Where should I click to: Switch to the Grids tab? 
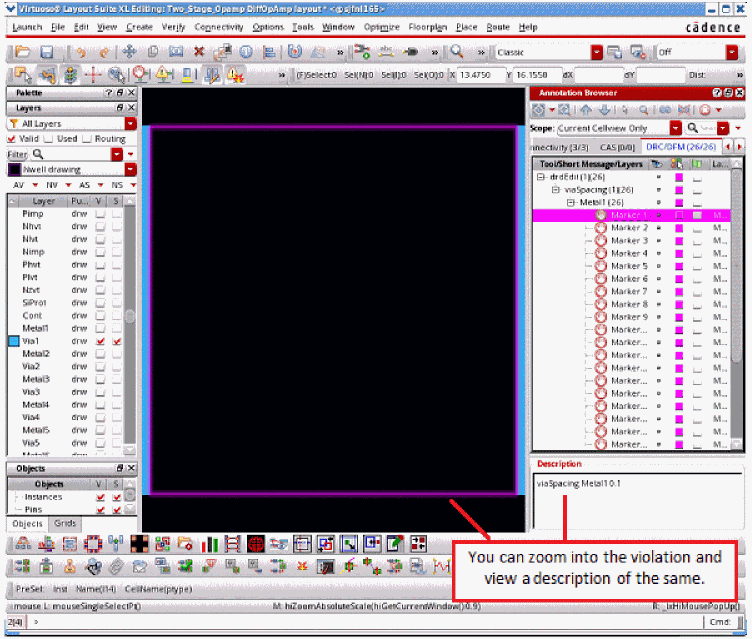tap(65, 523)
